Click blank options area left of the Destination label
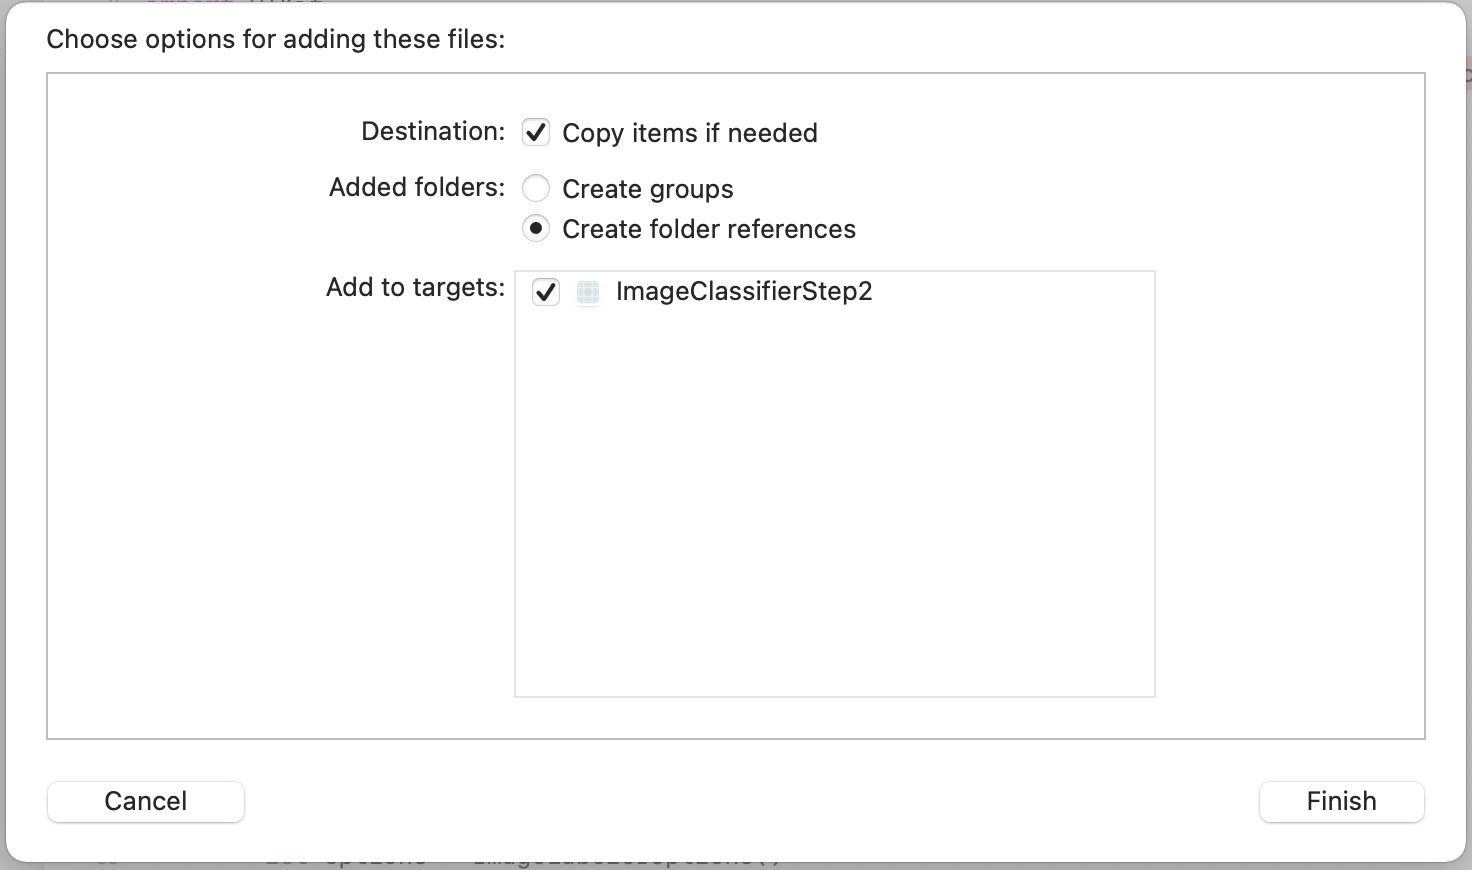Screen dimensions: 1472x870 pyautogui.click(x=200, y=132)
